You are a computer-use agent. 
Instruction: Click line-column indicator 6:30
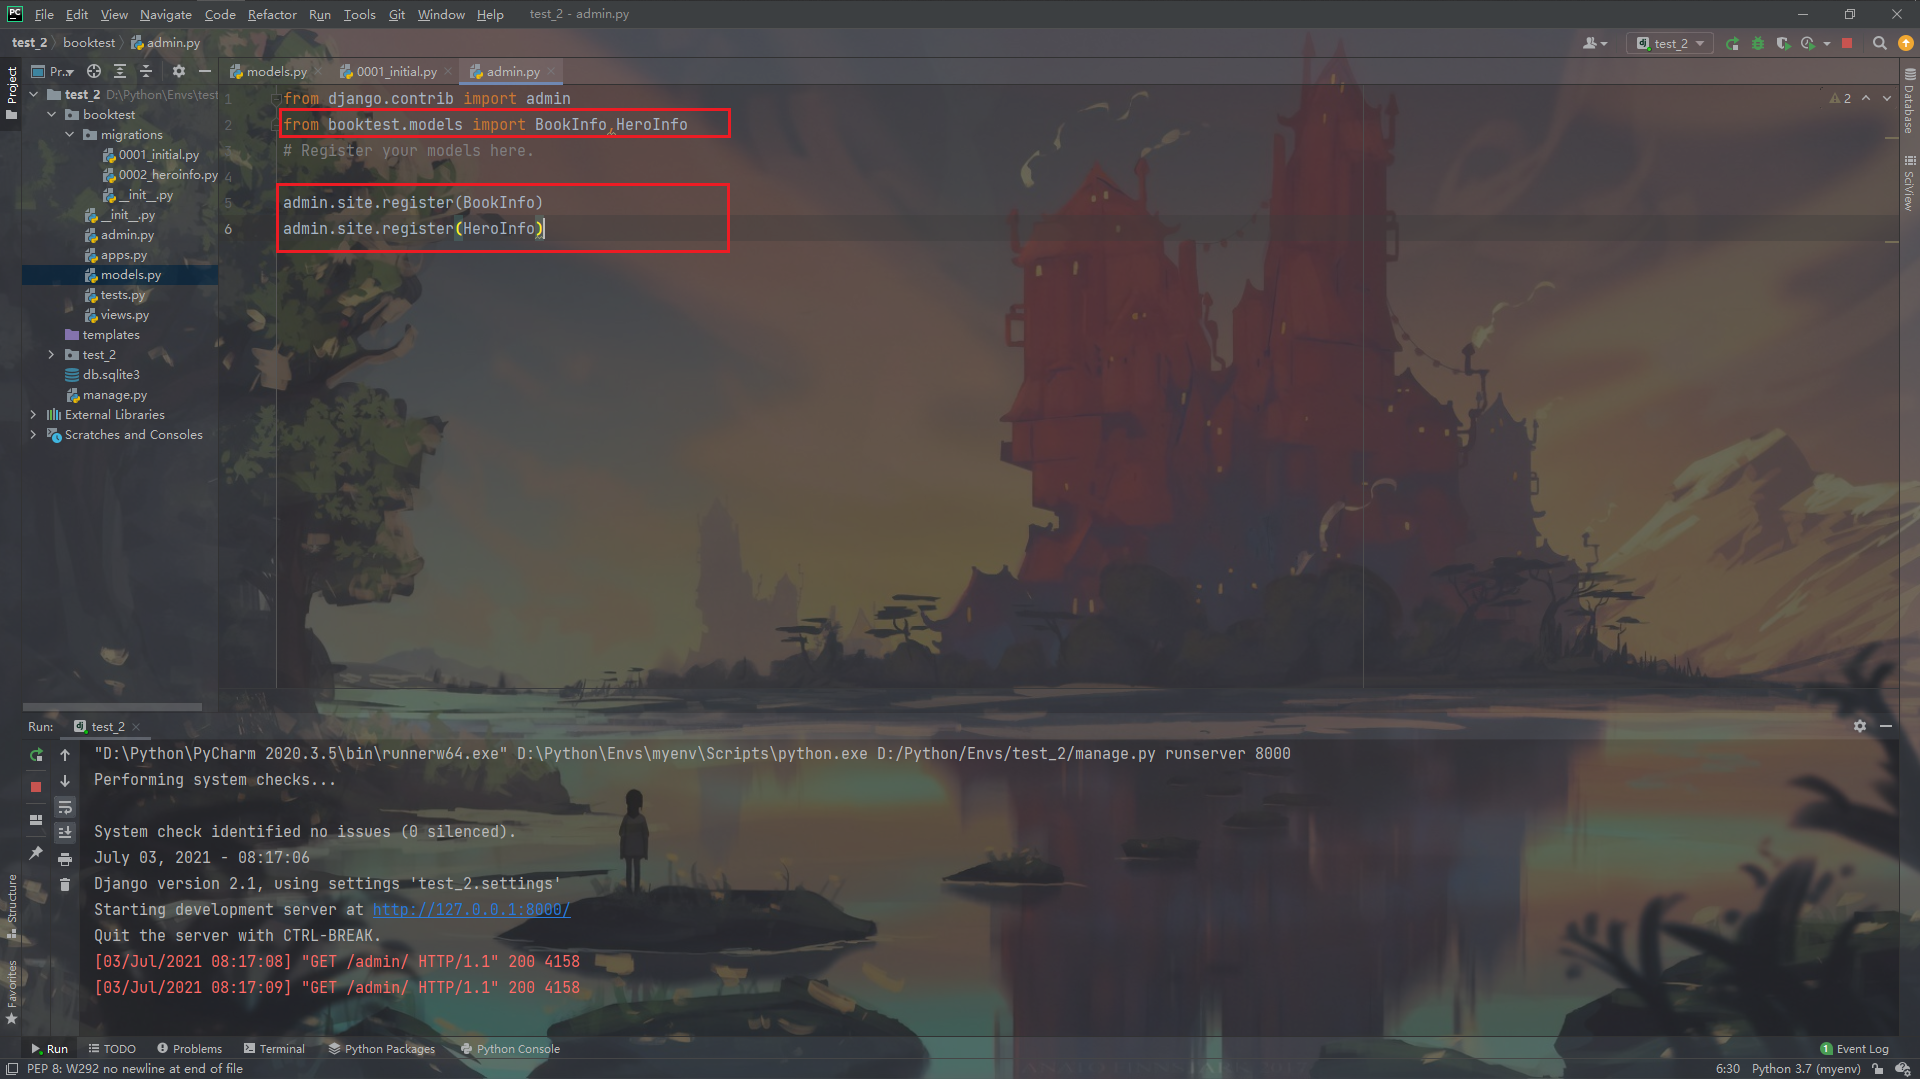point(1727,1069)
